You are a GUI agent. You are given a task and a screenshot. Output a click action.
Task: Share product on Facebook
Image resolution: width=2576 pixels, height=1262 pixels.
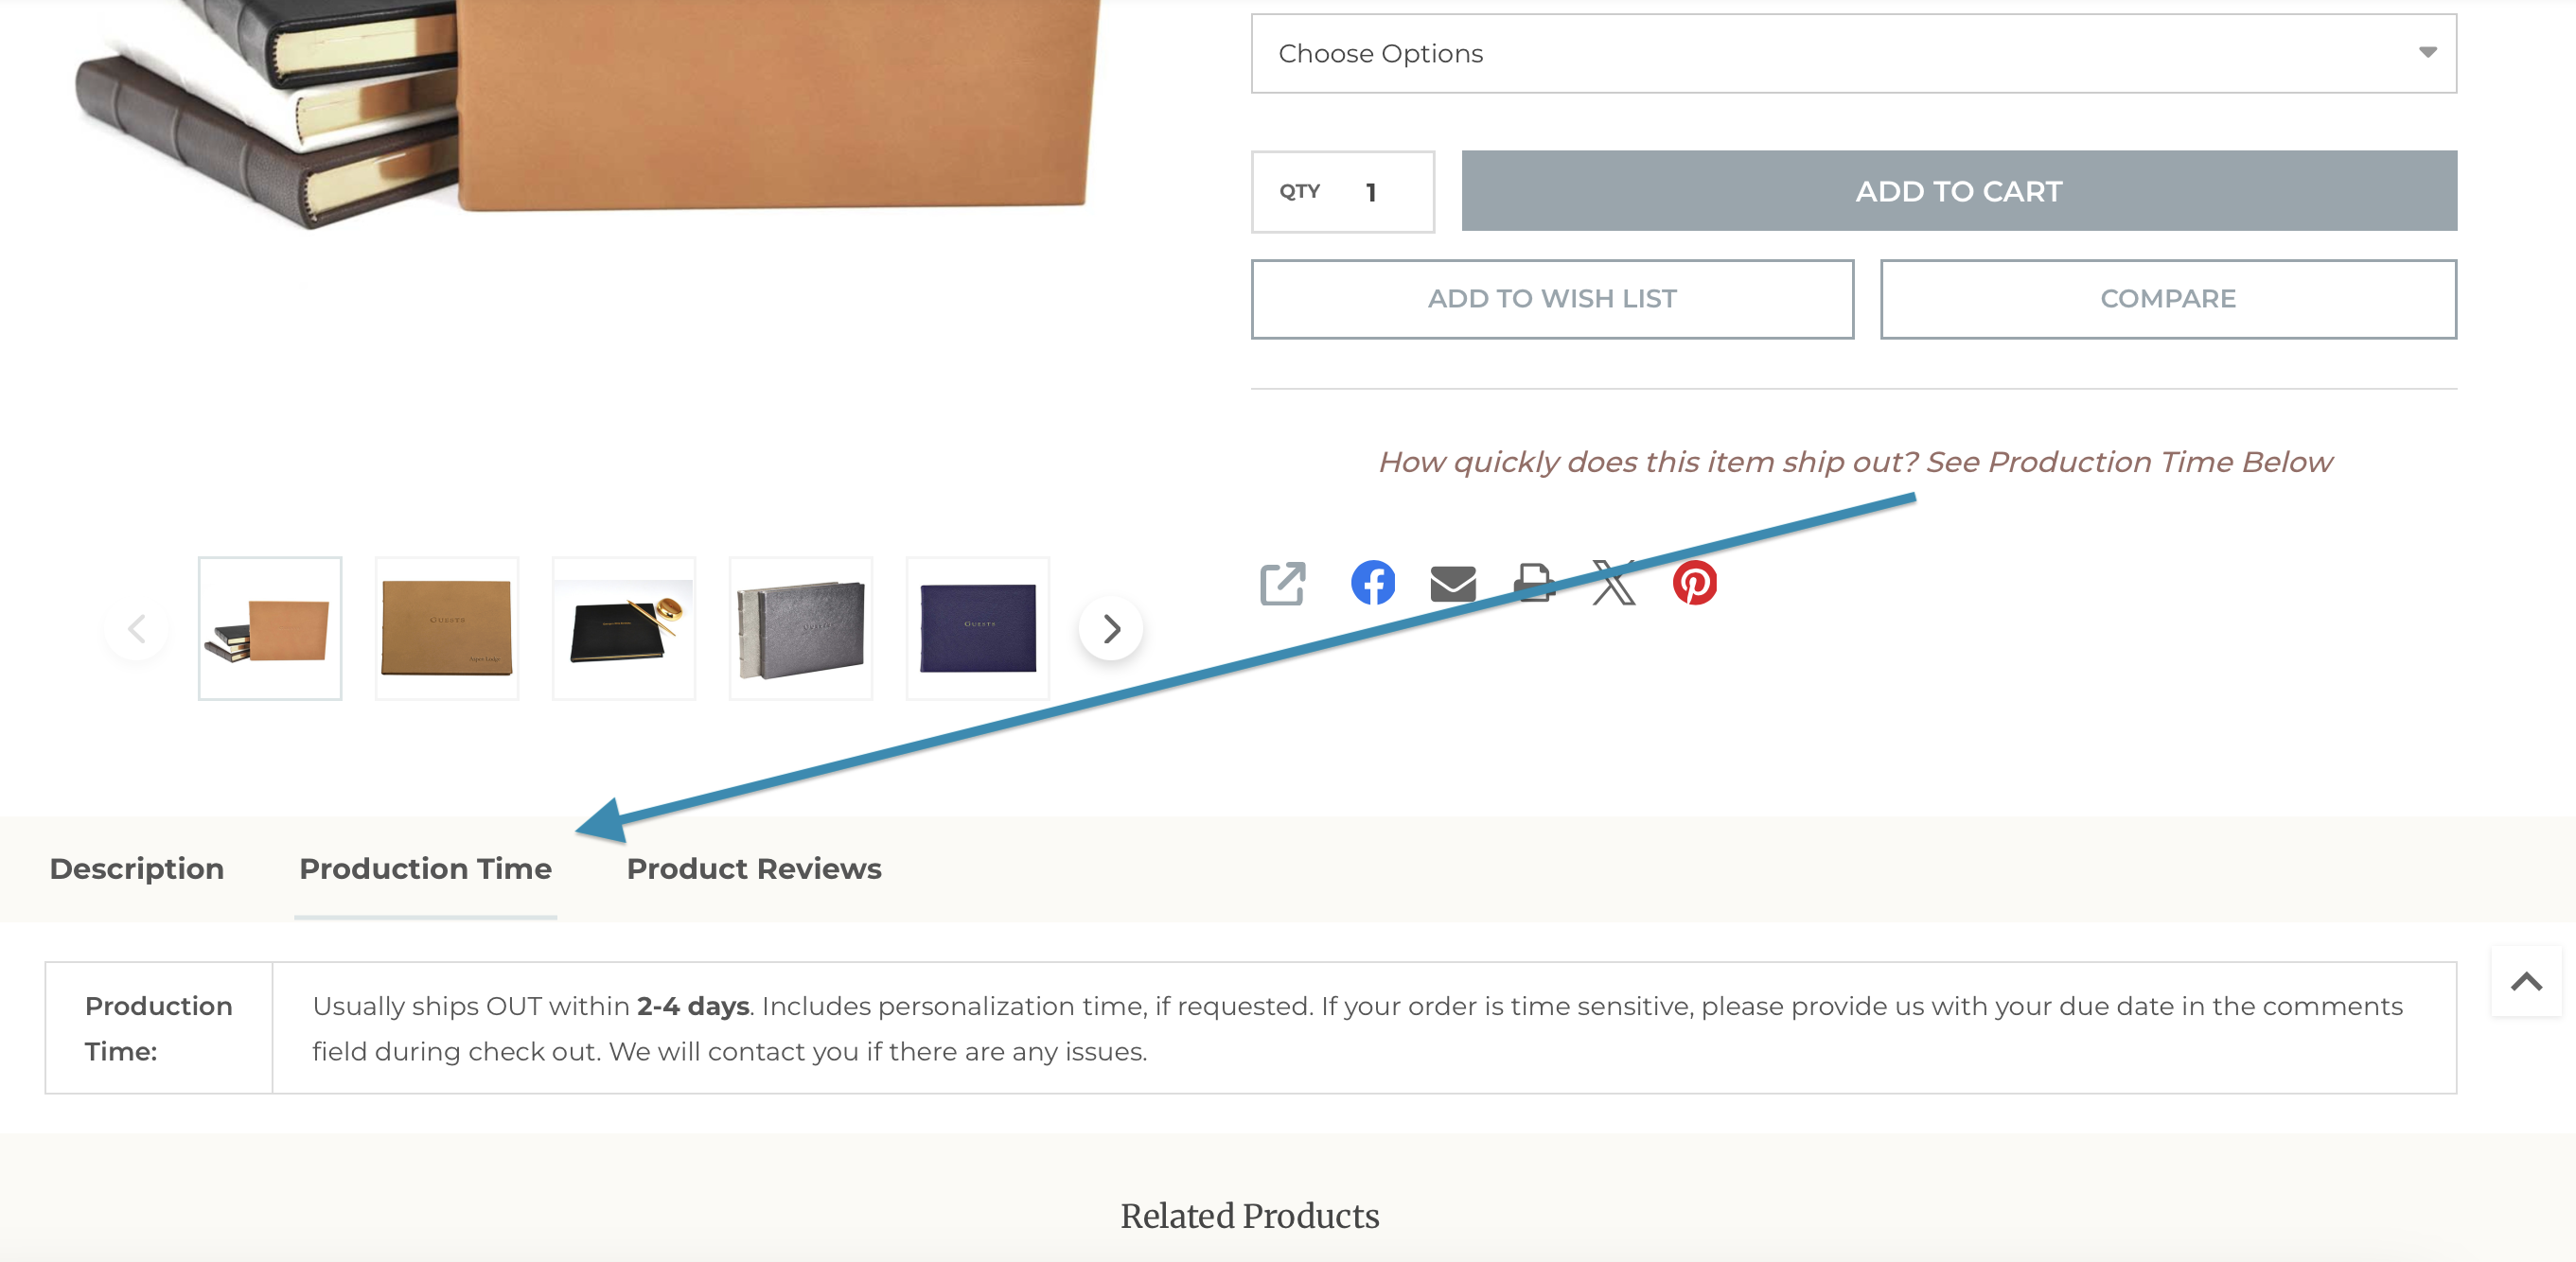(x=1372, y=582)
